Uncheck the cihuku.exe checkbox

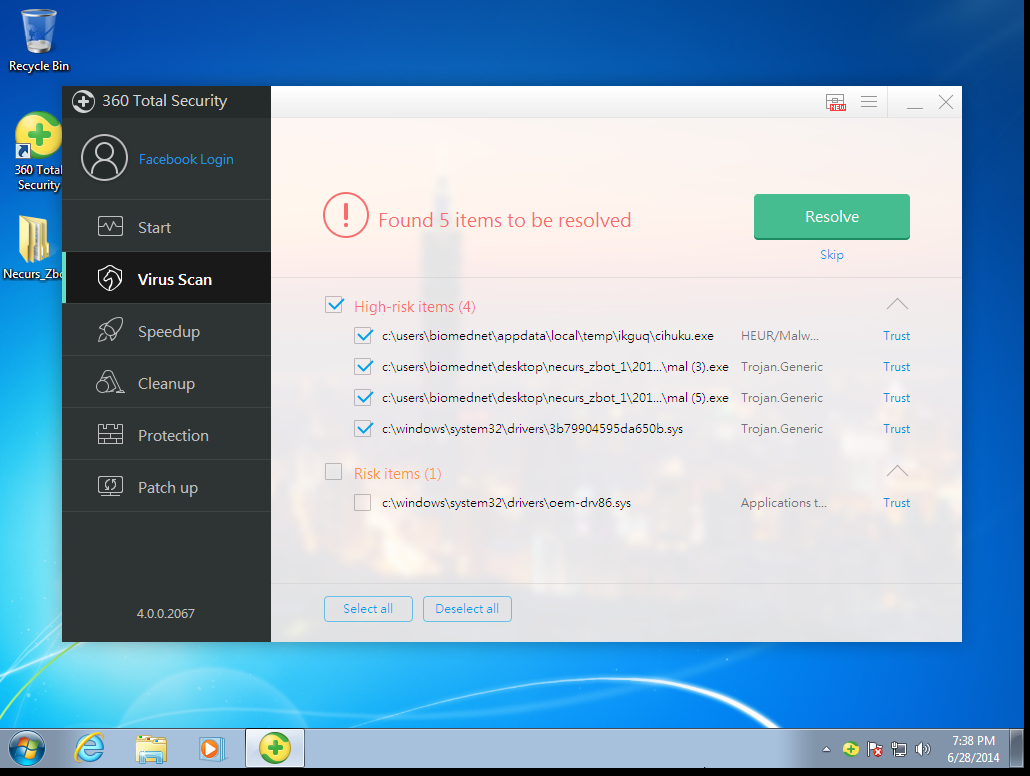(363, 336)
